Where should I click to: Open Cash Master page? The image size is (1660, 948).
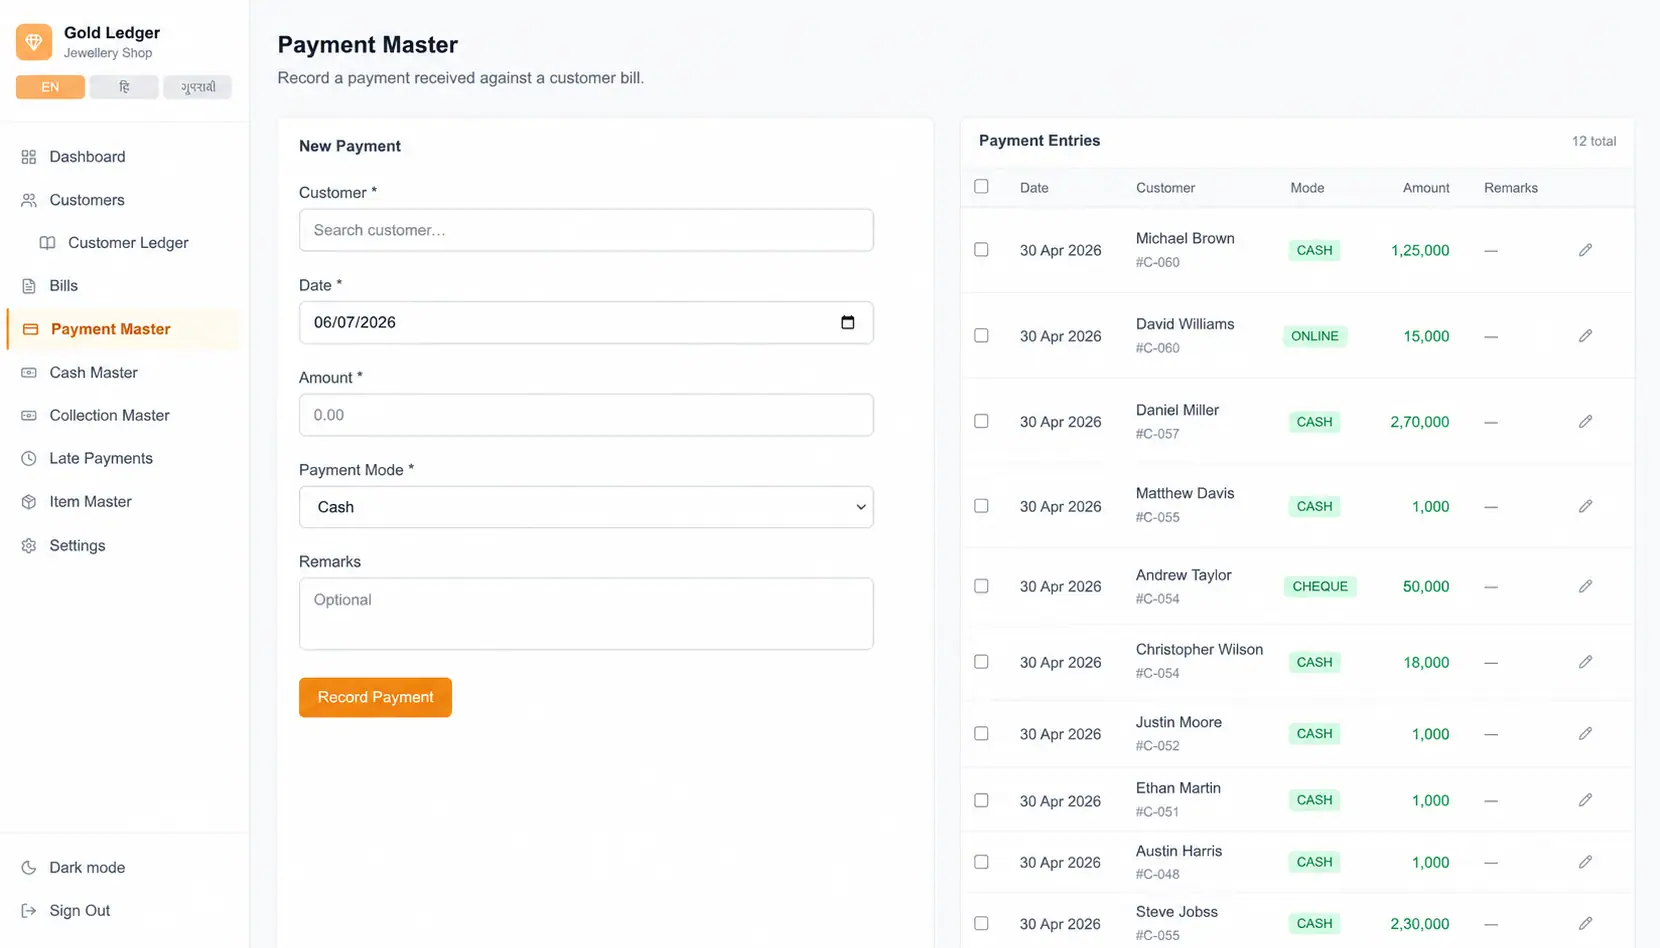click(123, 372)
